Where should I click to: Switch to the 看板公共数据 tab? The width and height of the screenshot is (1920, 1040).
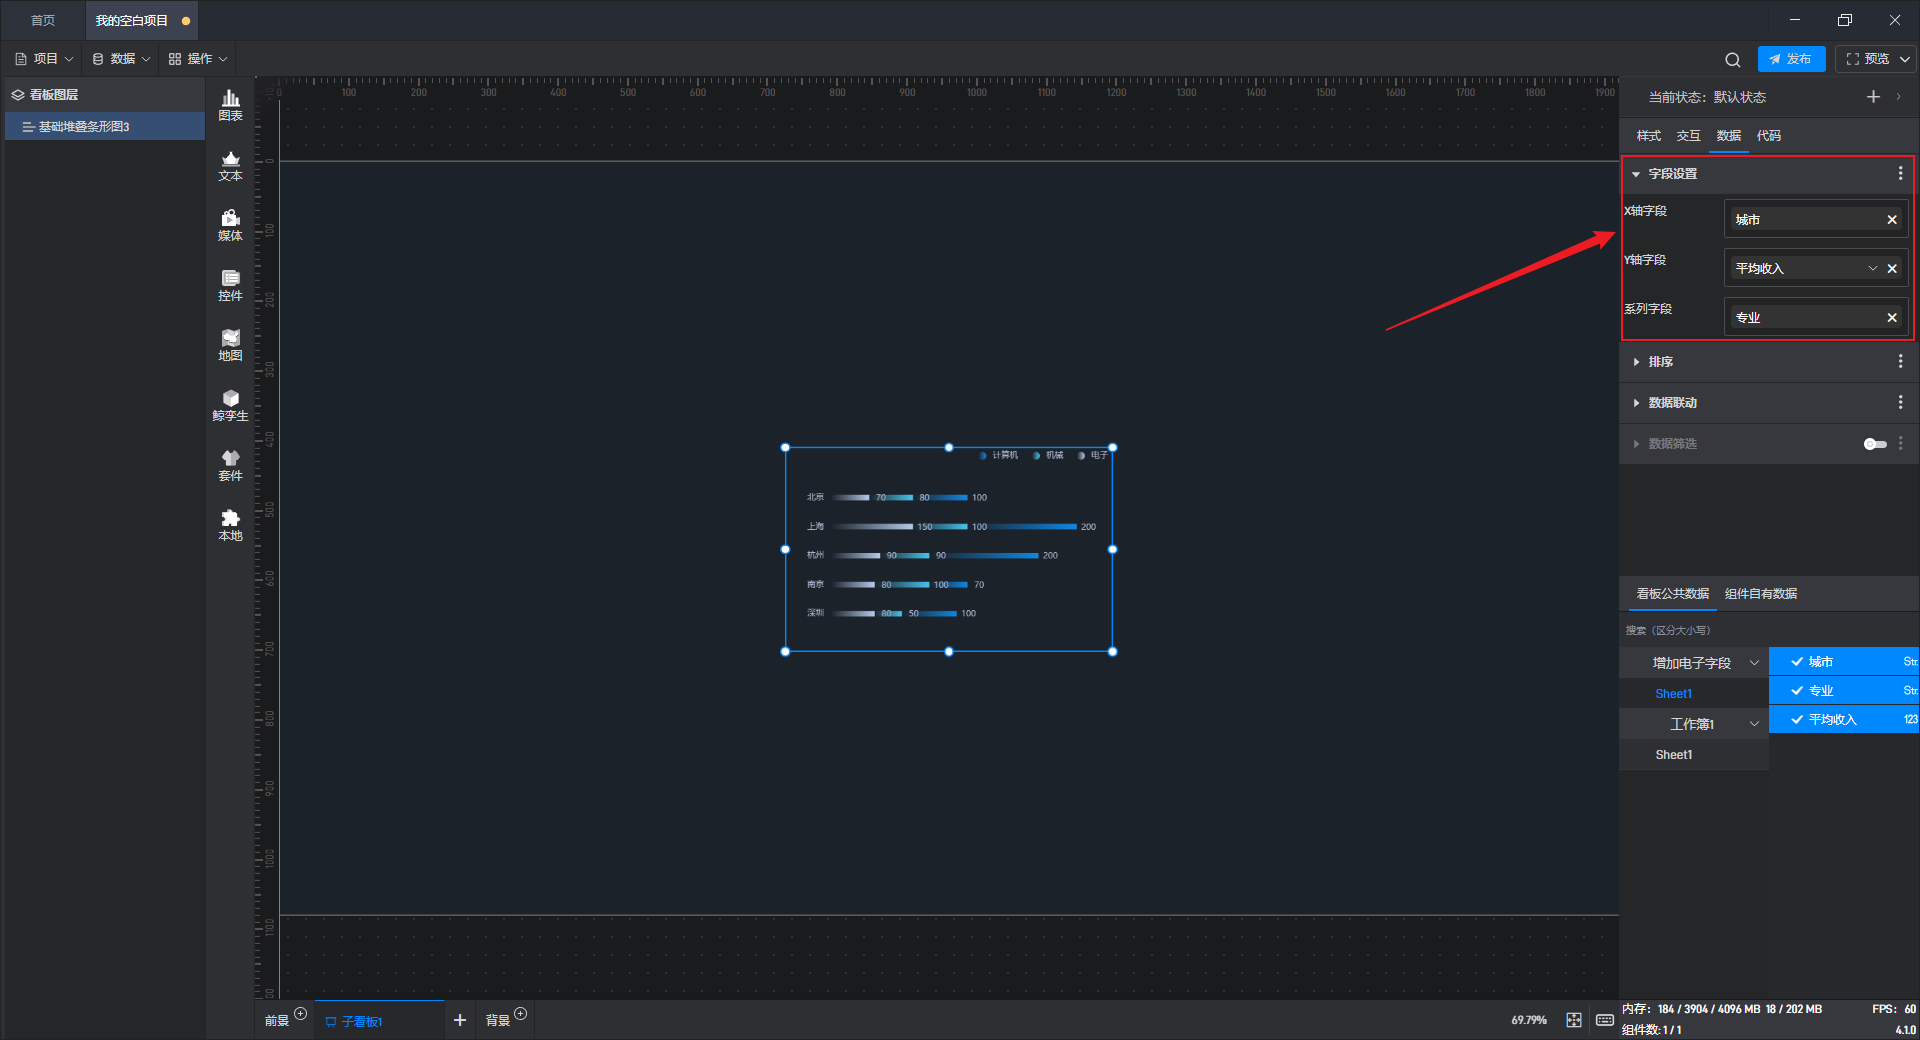pyautogui.click(x=1673, y=594)
